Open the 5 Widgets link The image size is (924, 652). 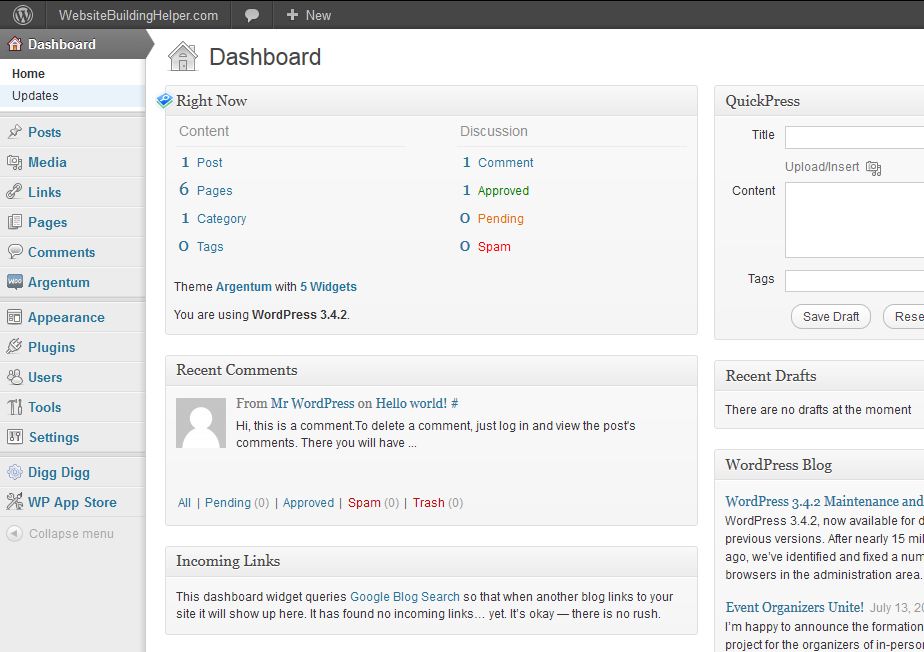tap(328, 287)
